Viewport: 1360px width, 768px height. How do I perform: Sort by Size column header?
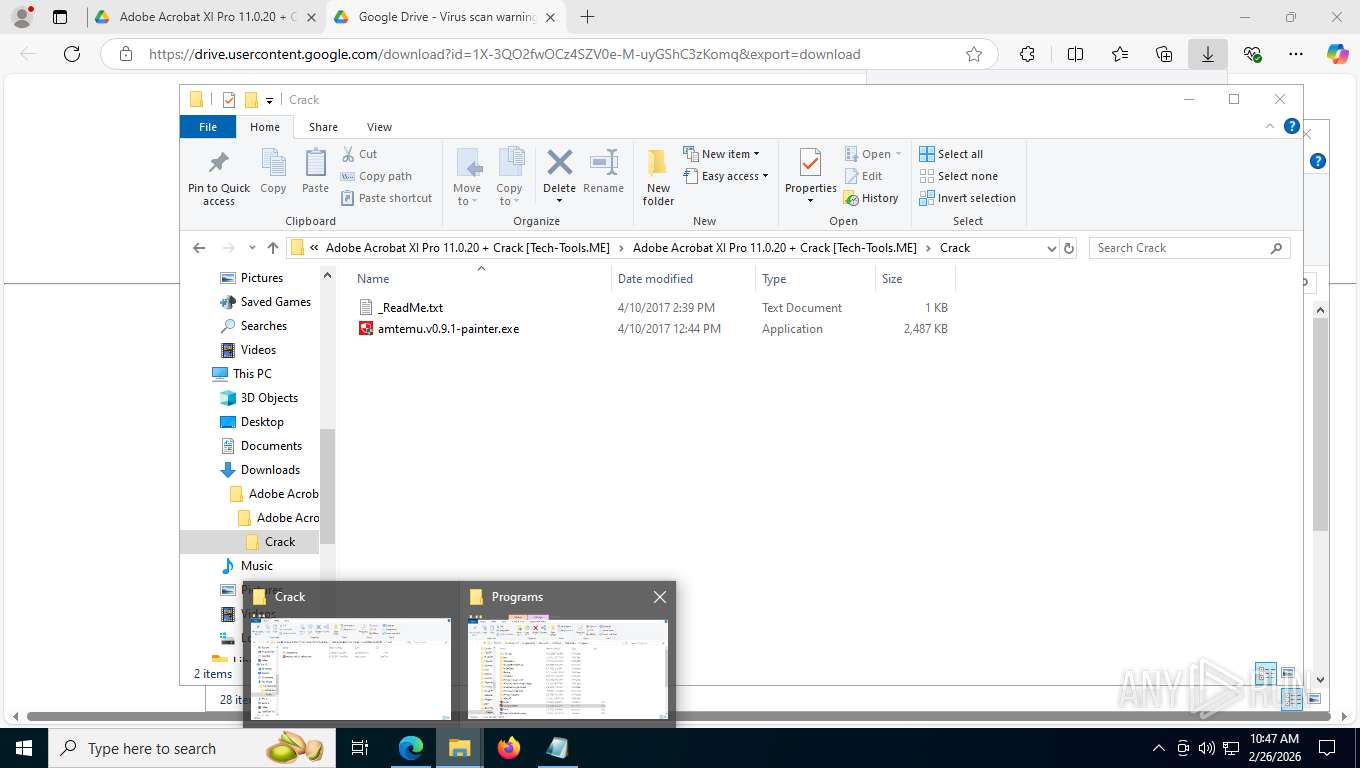(915, 279)
